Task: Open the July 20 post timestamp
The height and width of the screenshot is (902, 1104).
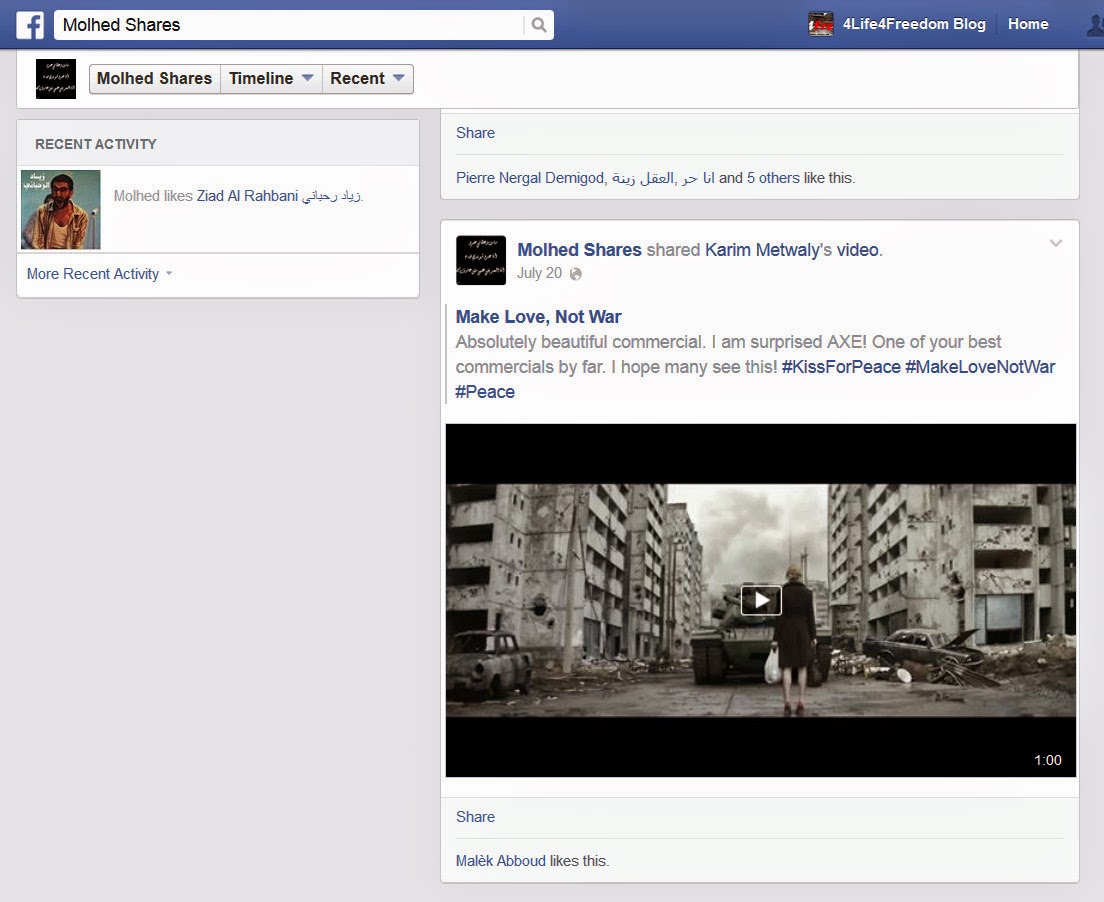Action: [x=539, y=273]
